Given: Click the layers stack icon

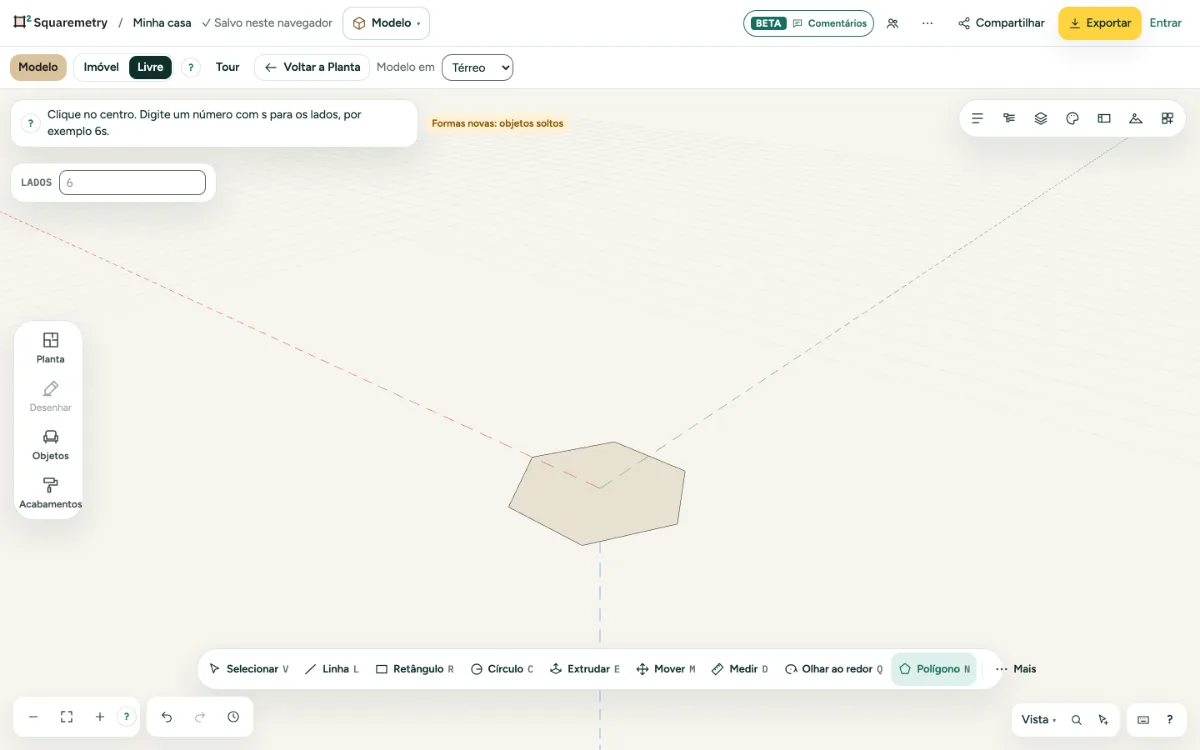Looking at the screenshot, I should [1041, 118].
